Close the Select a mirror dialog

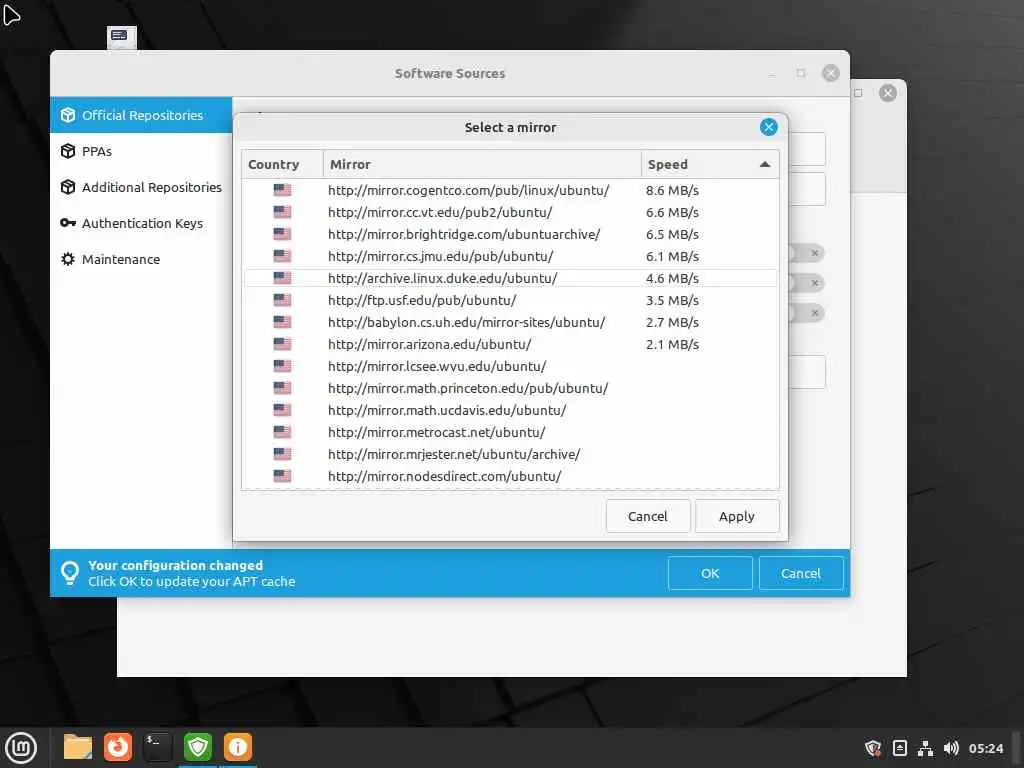(769, 127)
